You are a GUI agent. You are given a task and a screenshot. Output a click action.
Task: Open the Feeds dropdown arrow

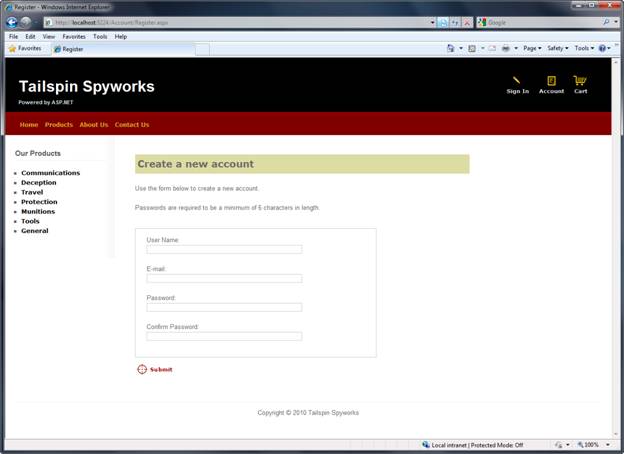[x=482, y=48]
